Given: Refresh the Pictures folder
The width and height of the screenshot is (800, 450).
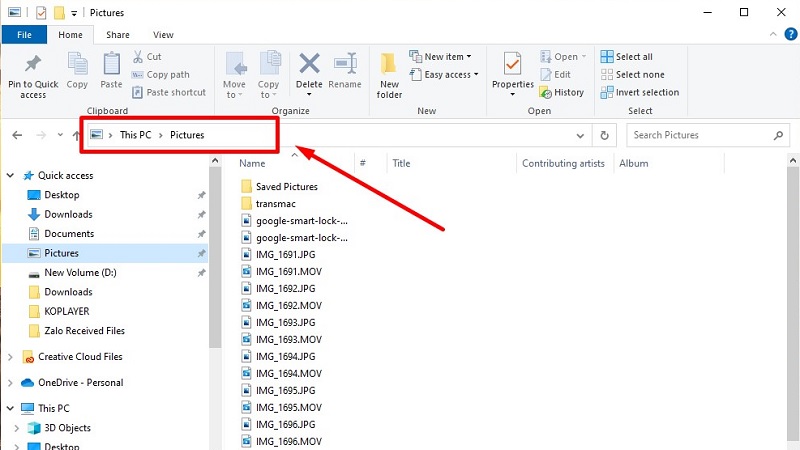Looking at the screenshot, I should (604, 135).
